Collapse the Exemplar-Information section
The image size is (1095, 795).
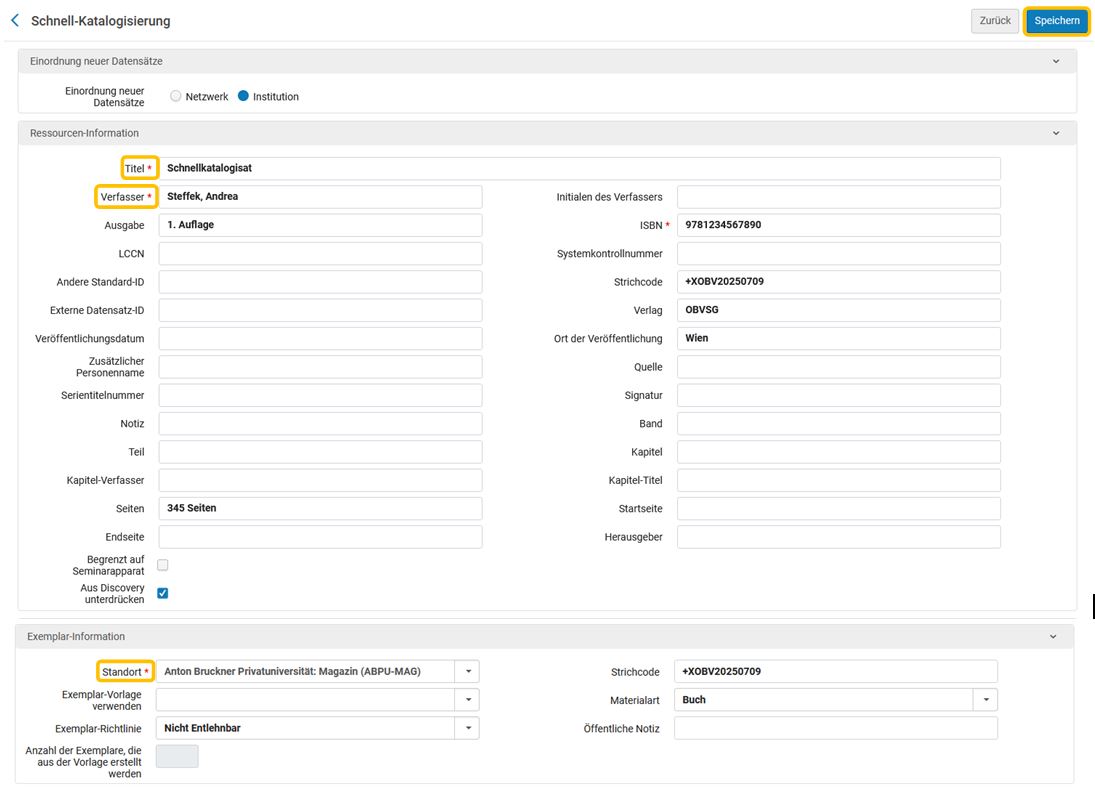pos(1052,636)
